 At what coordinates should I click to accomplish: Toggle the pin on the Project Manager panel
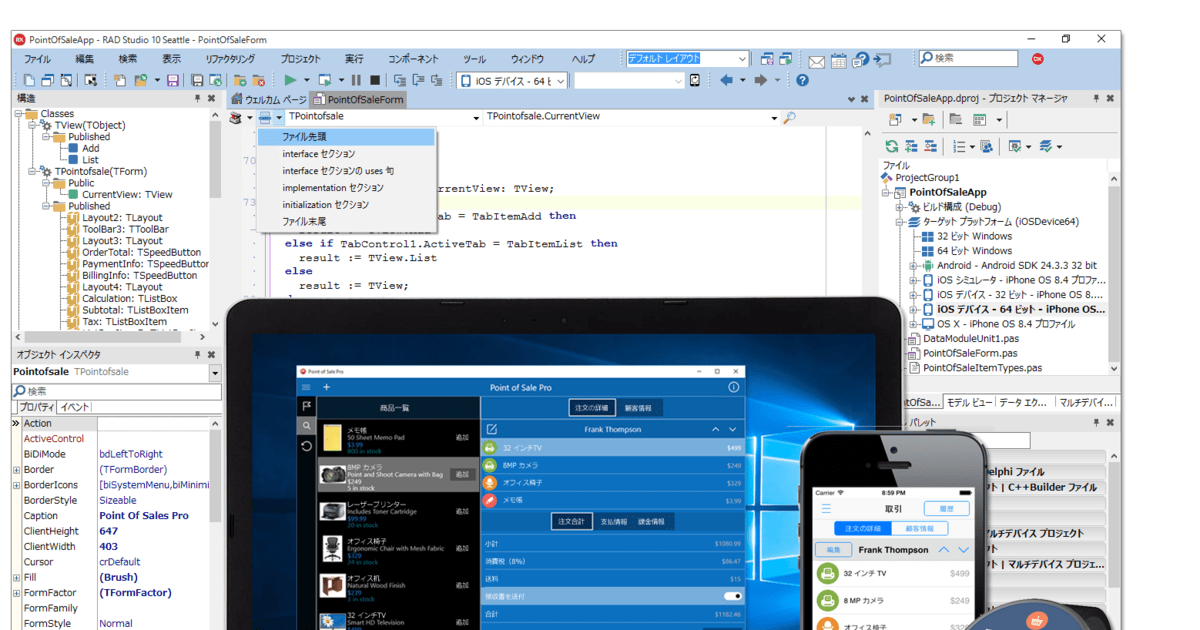click(x=1095, y=99)
